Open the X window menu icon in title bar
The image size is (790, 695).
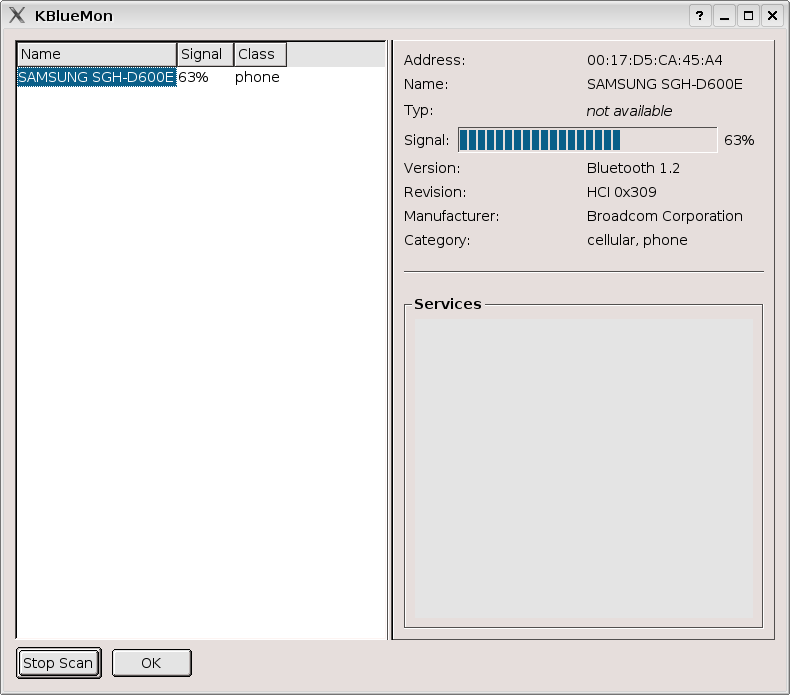pyautogui.click(x=17, y=15)
